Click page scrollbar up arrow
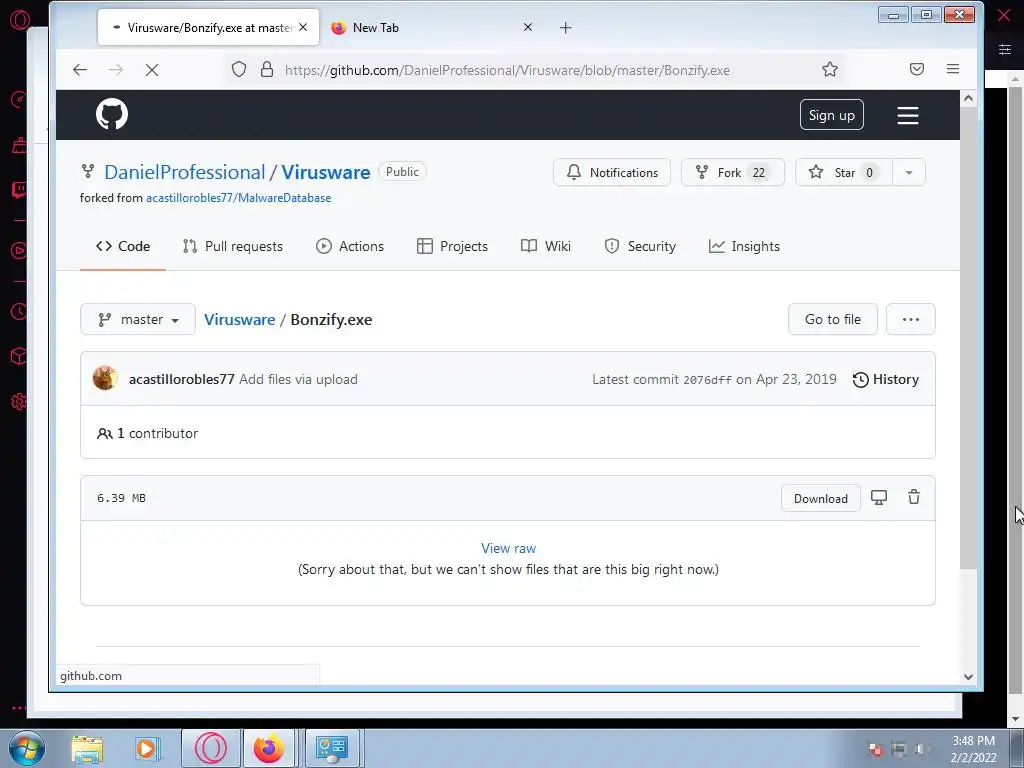Image resolution: width=1024 pixels, height=768 pixels. pyautogui.click(x=968, y=98)
